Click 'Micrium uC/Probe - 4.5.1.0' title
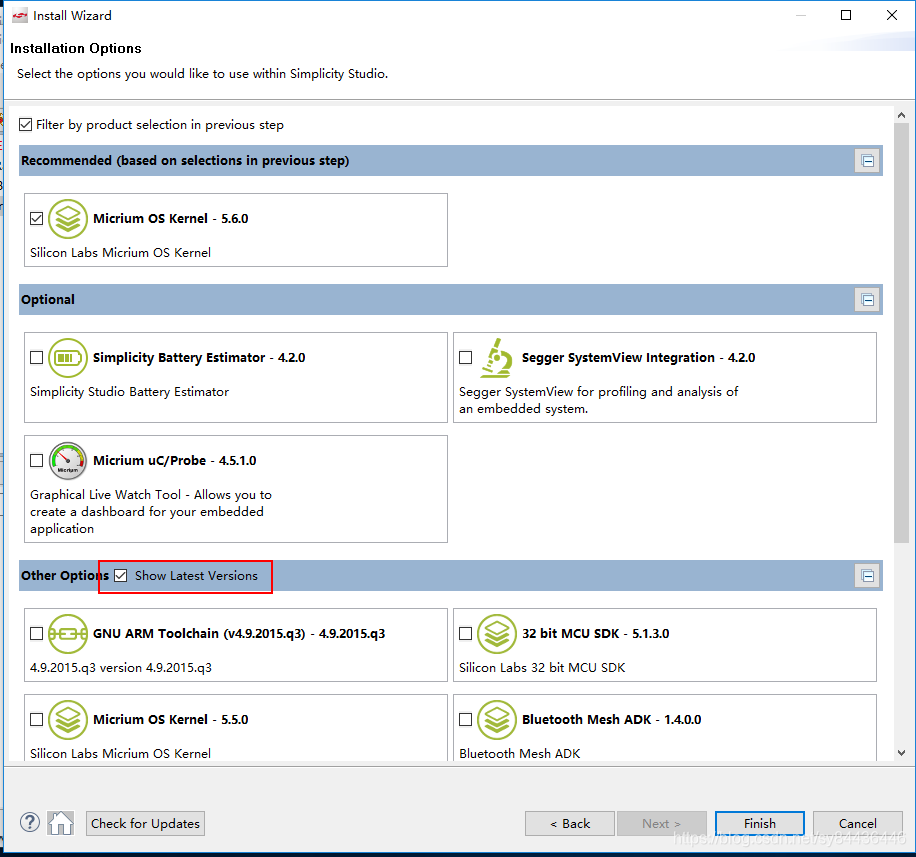The width and height of the screenshot is (916, 857). point(175,460)
